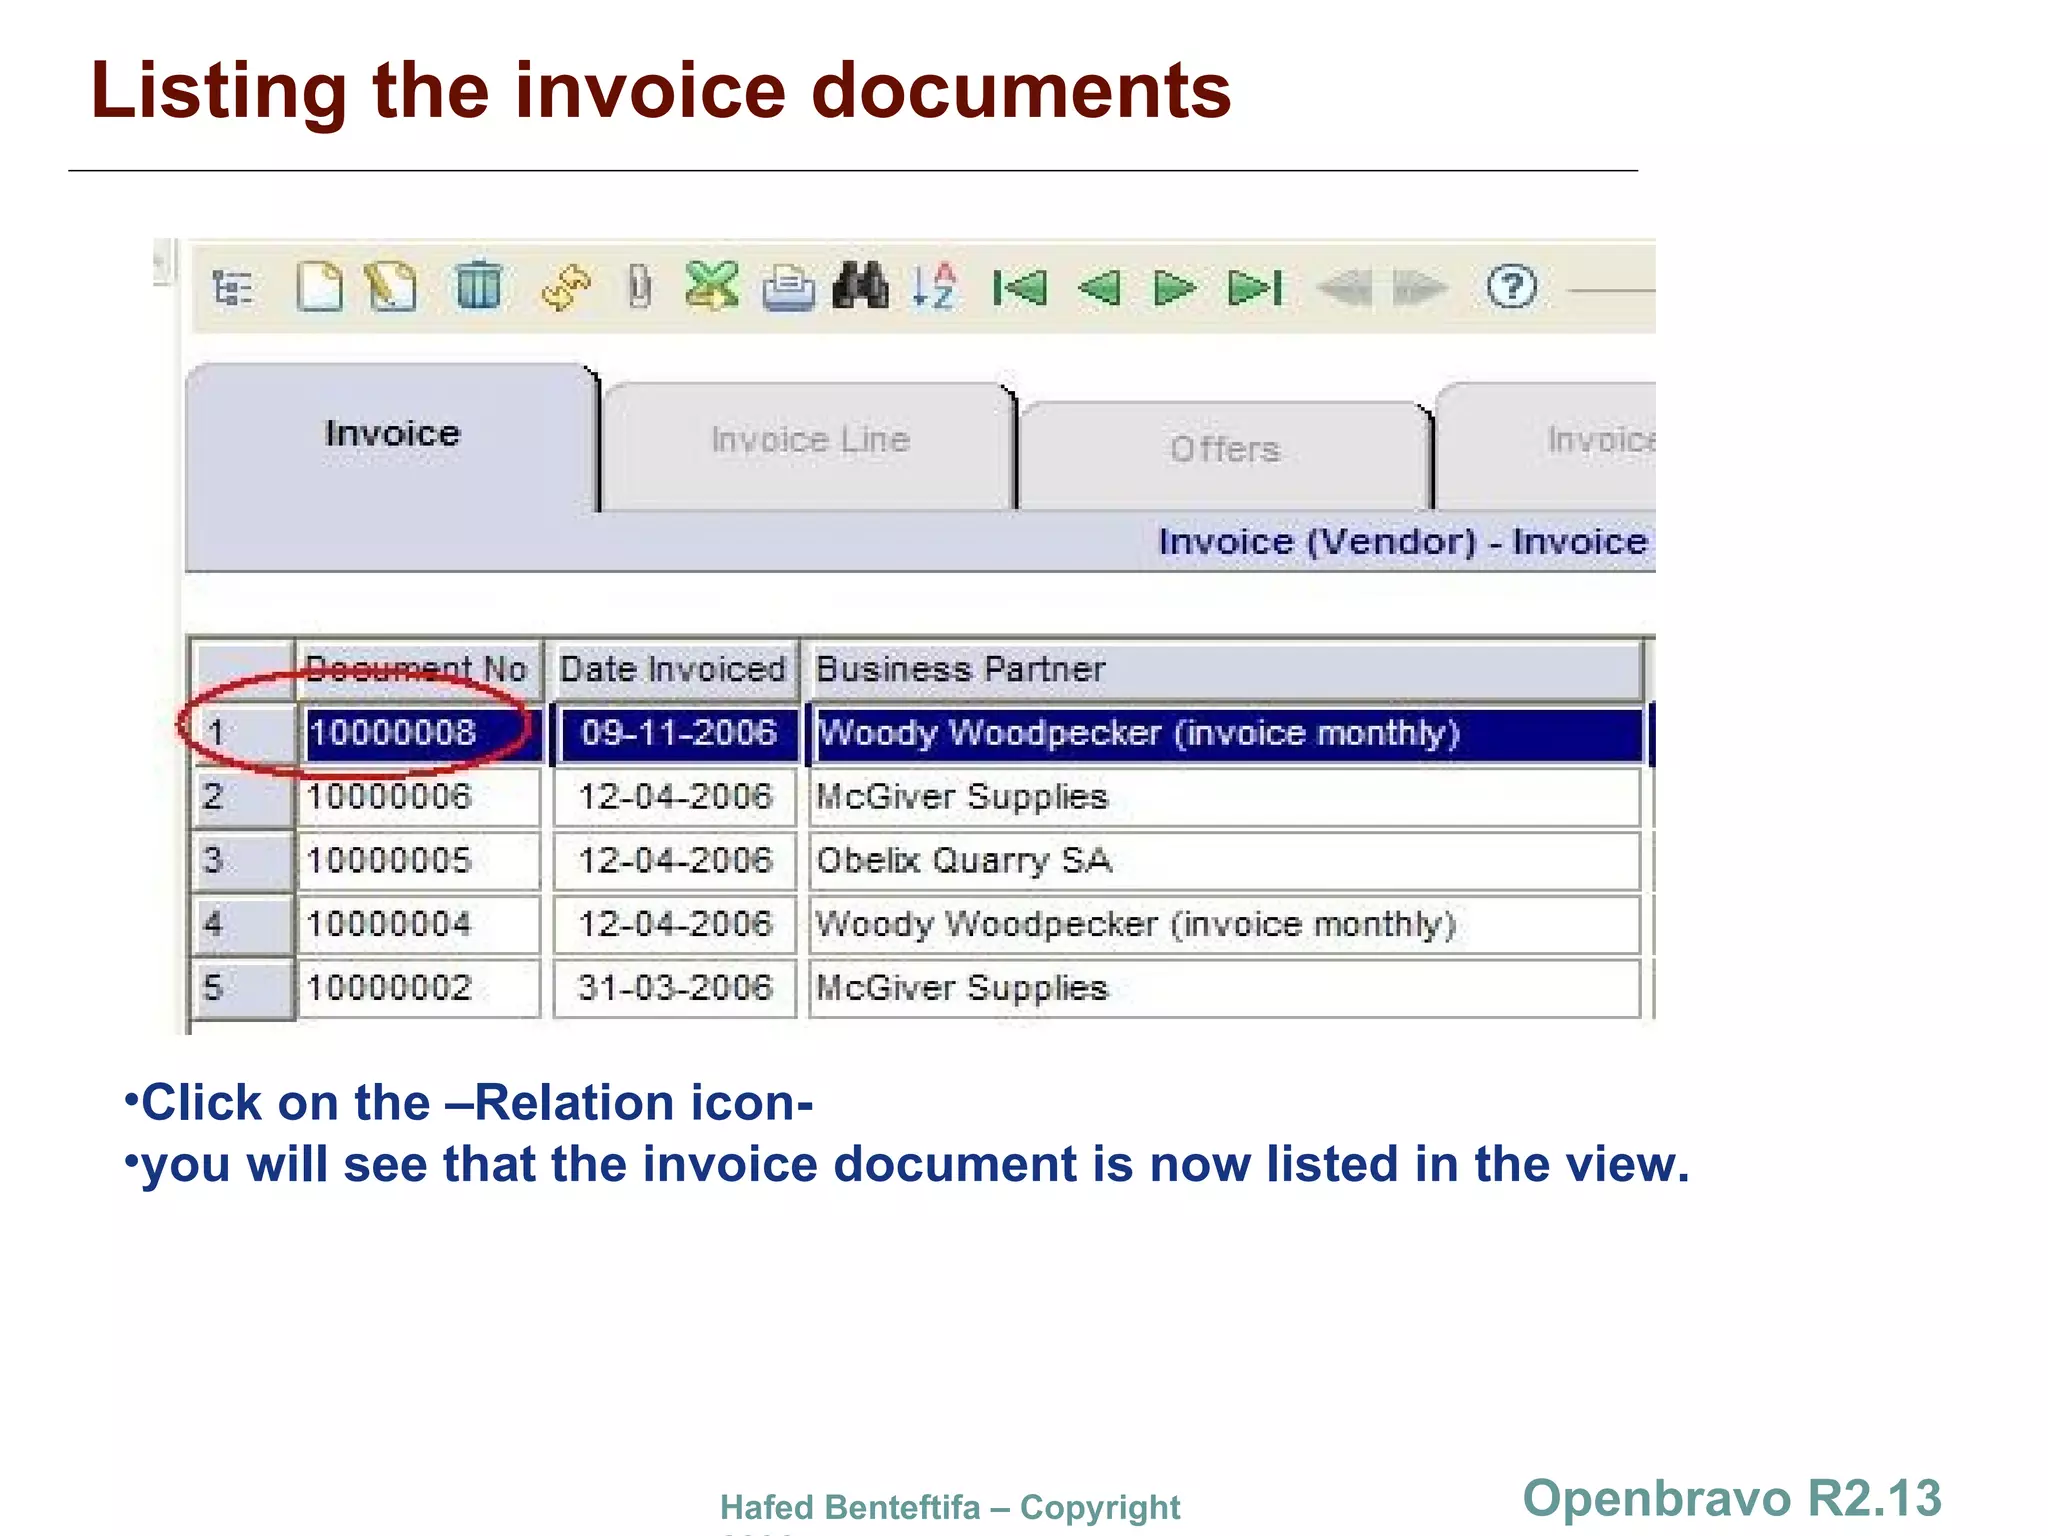Click the edit record pencil icon
2048x1536 pixels.
[391, 288]
